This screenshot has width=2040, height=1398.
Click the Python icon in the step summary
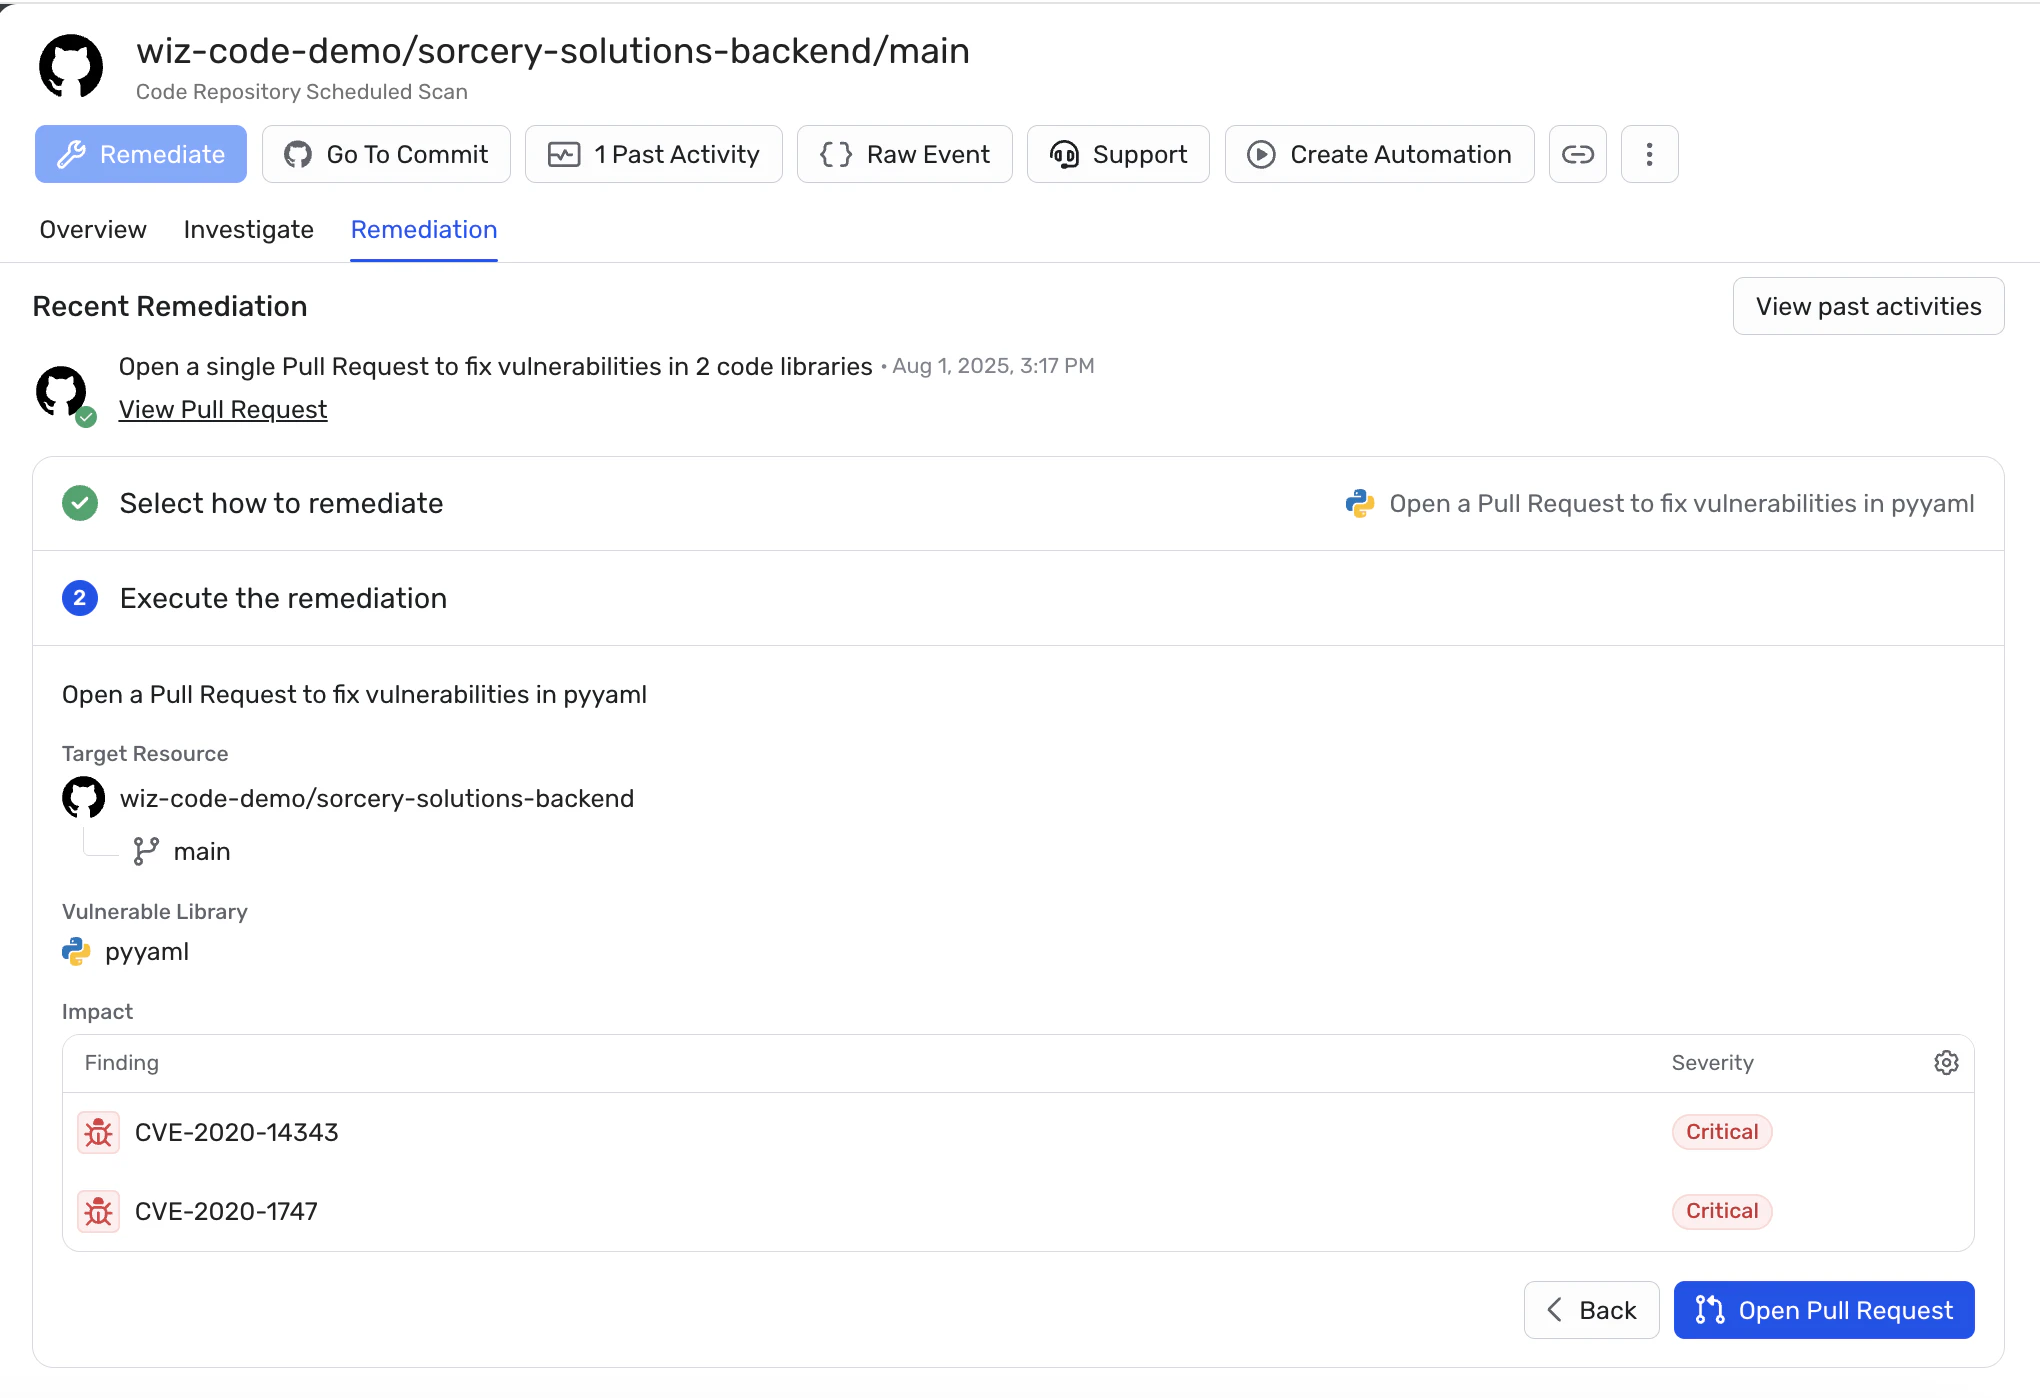1360,503
